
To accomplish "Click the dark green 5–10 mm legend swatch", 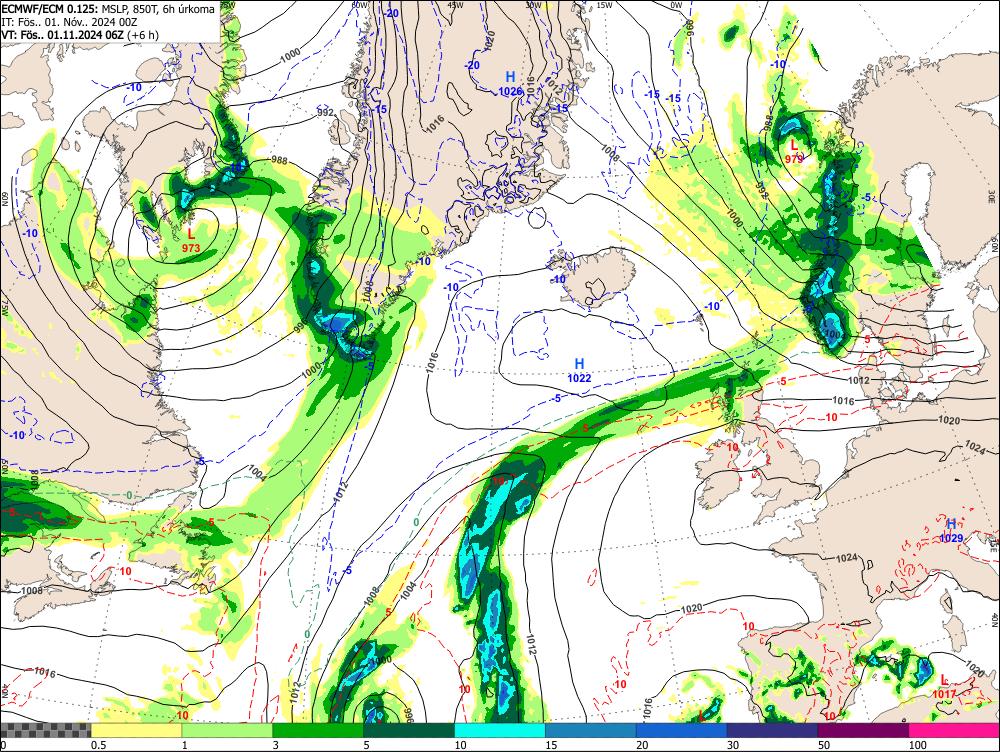I will point(409,730).
